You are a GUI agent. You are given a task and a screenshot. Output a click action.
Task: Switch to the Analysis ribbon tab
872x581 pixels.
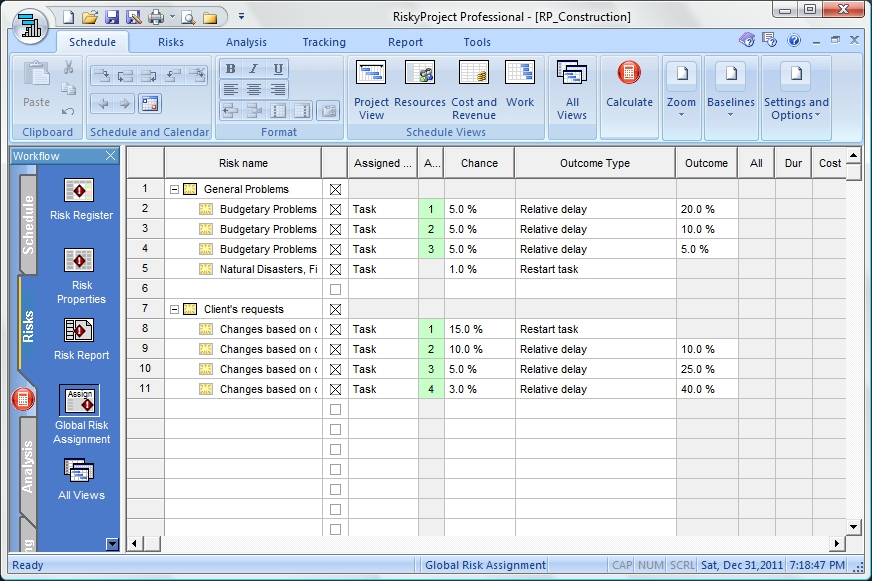pyautogui.click(x=246, y=42)
